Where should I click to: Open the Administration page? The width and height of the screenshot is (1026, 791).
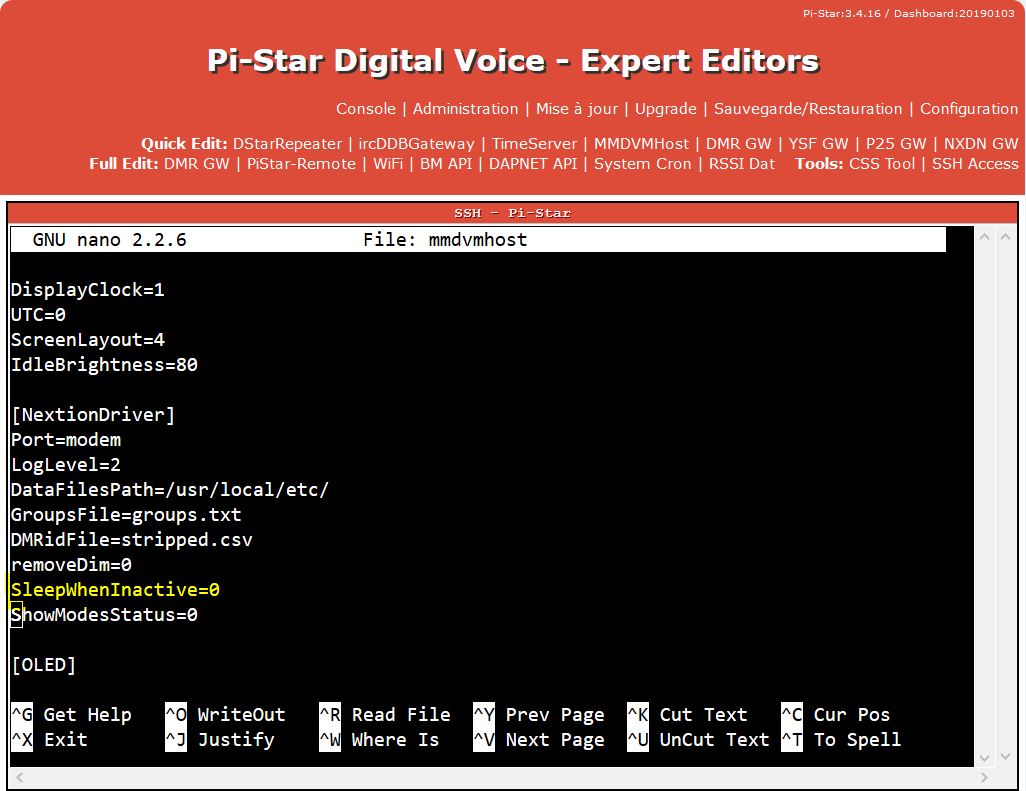pyautogui.click(x=465, y=109)
